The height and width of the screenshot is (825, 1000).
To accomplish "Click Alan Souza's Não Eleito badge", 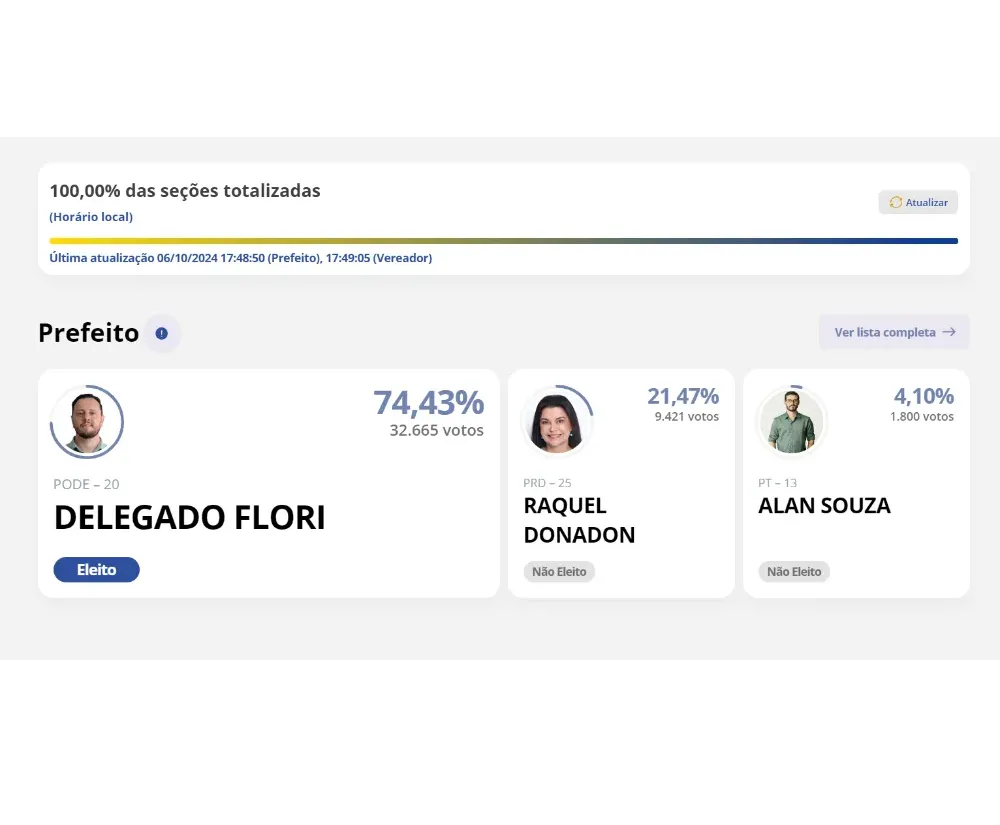I will click(x=794, y=571).
